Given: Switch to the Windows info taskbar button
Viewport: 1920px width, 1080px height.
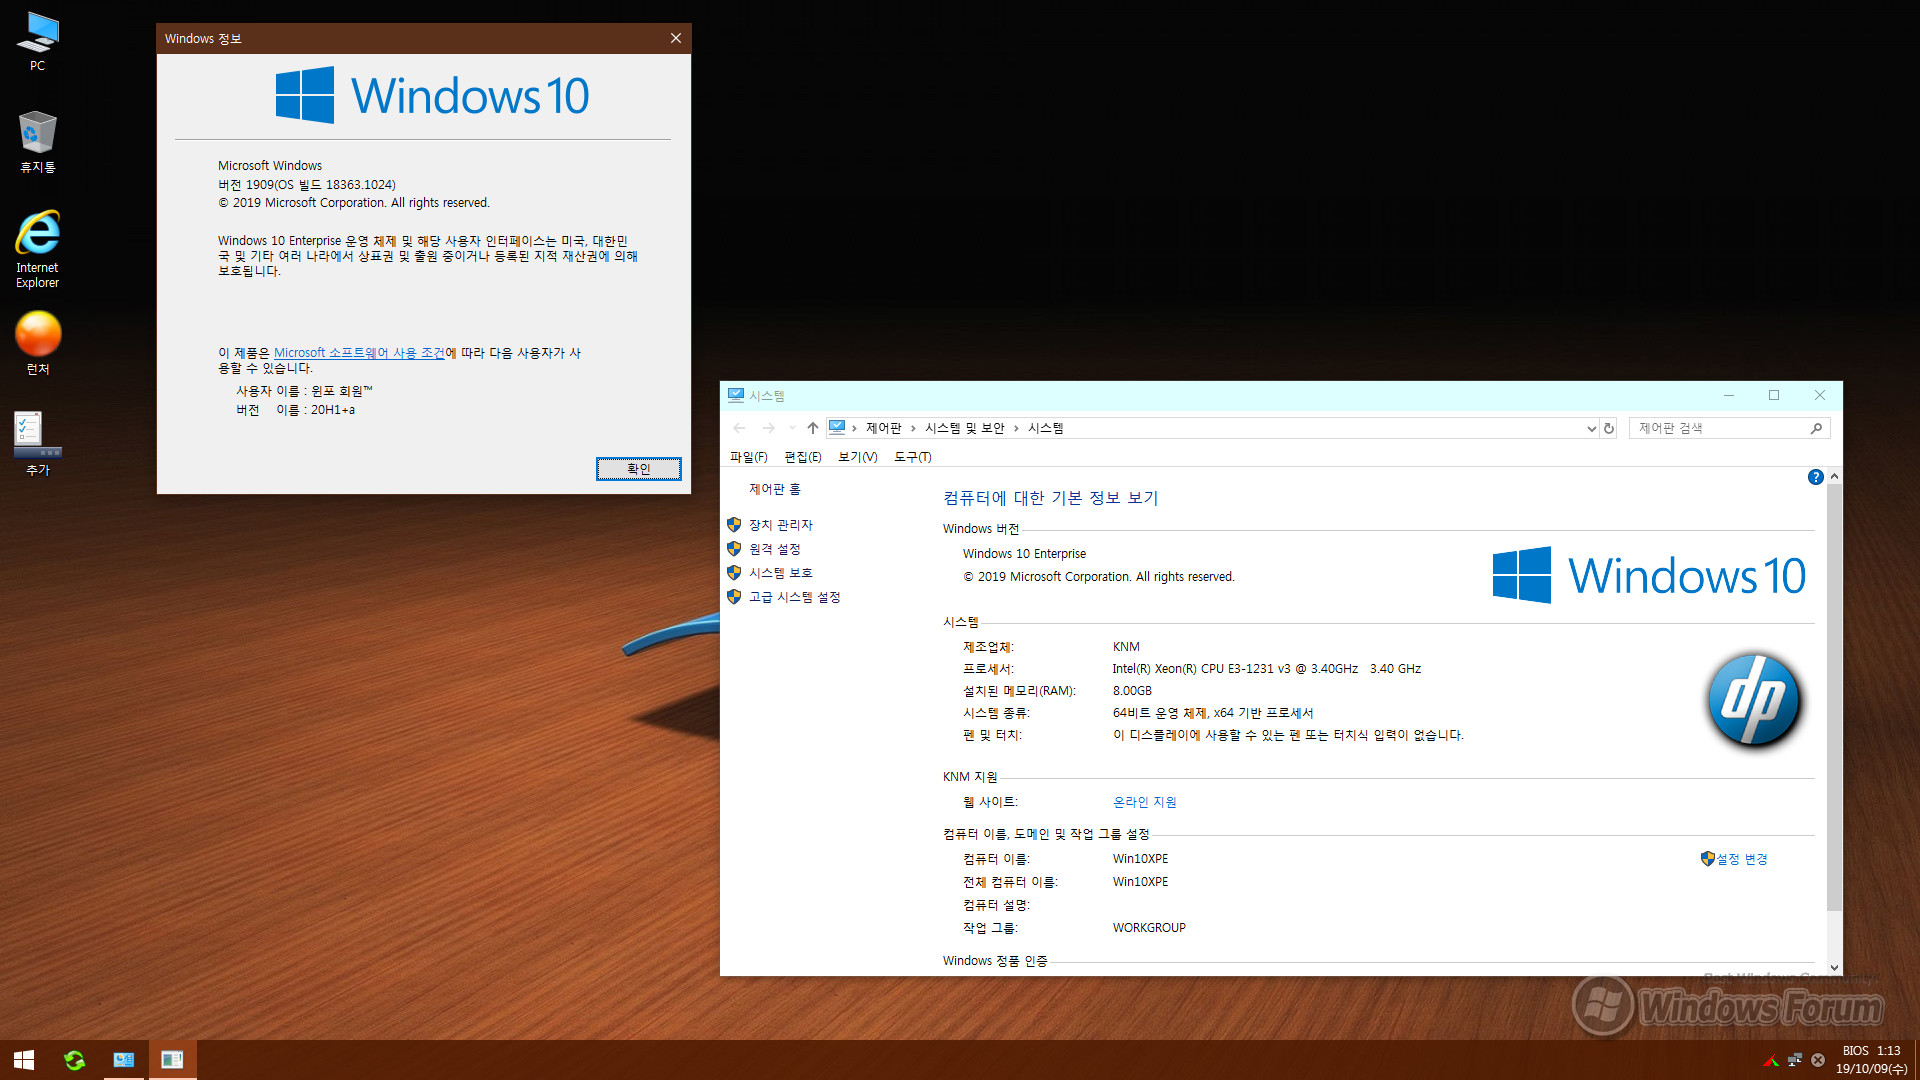Looking at the screenshot, I should click(x=172, y=1060).
